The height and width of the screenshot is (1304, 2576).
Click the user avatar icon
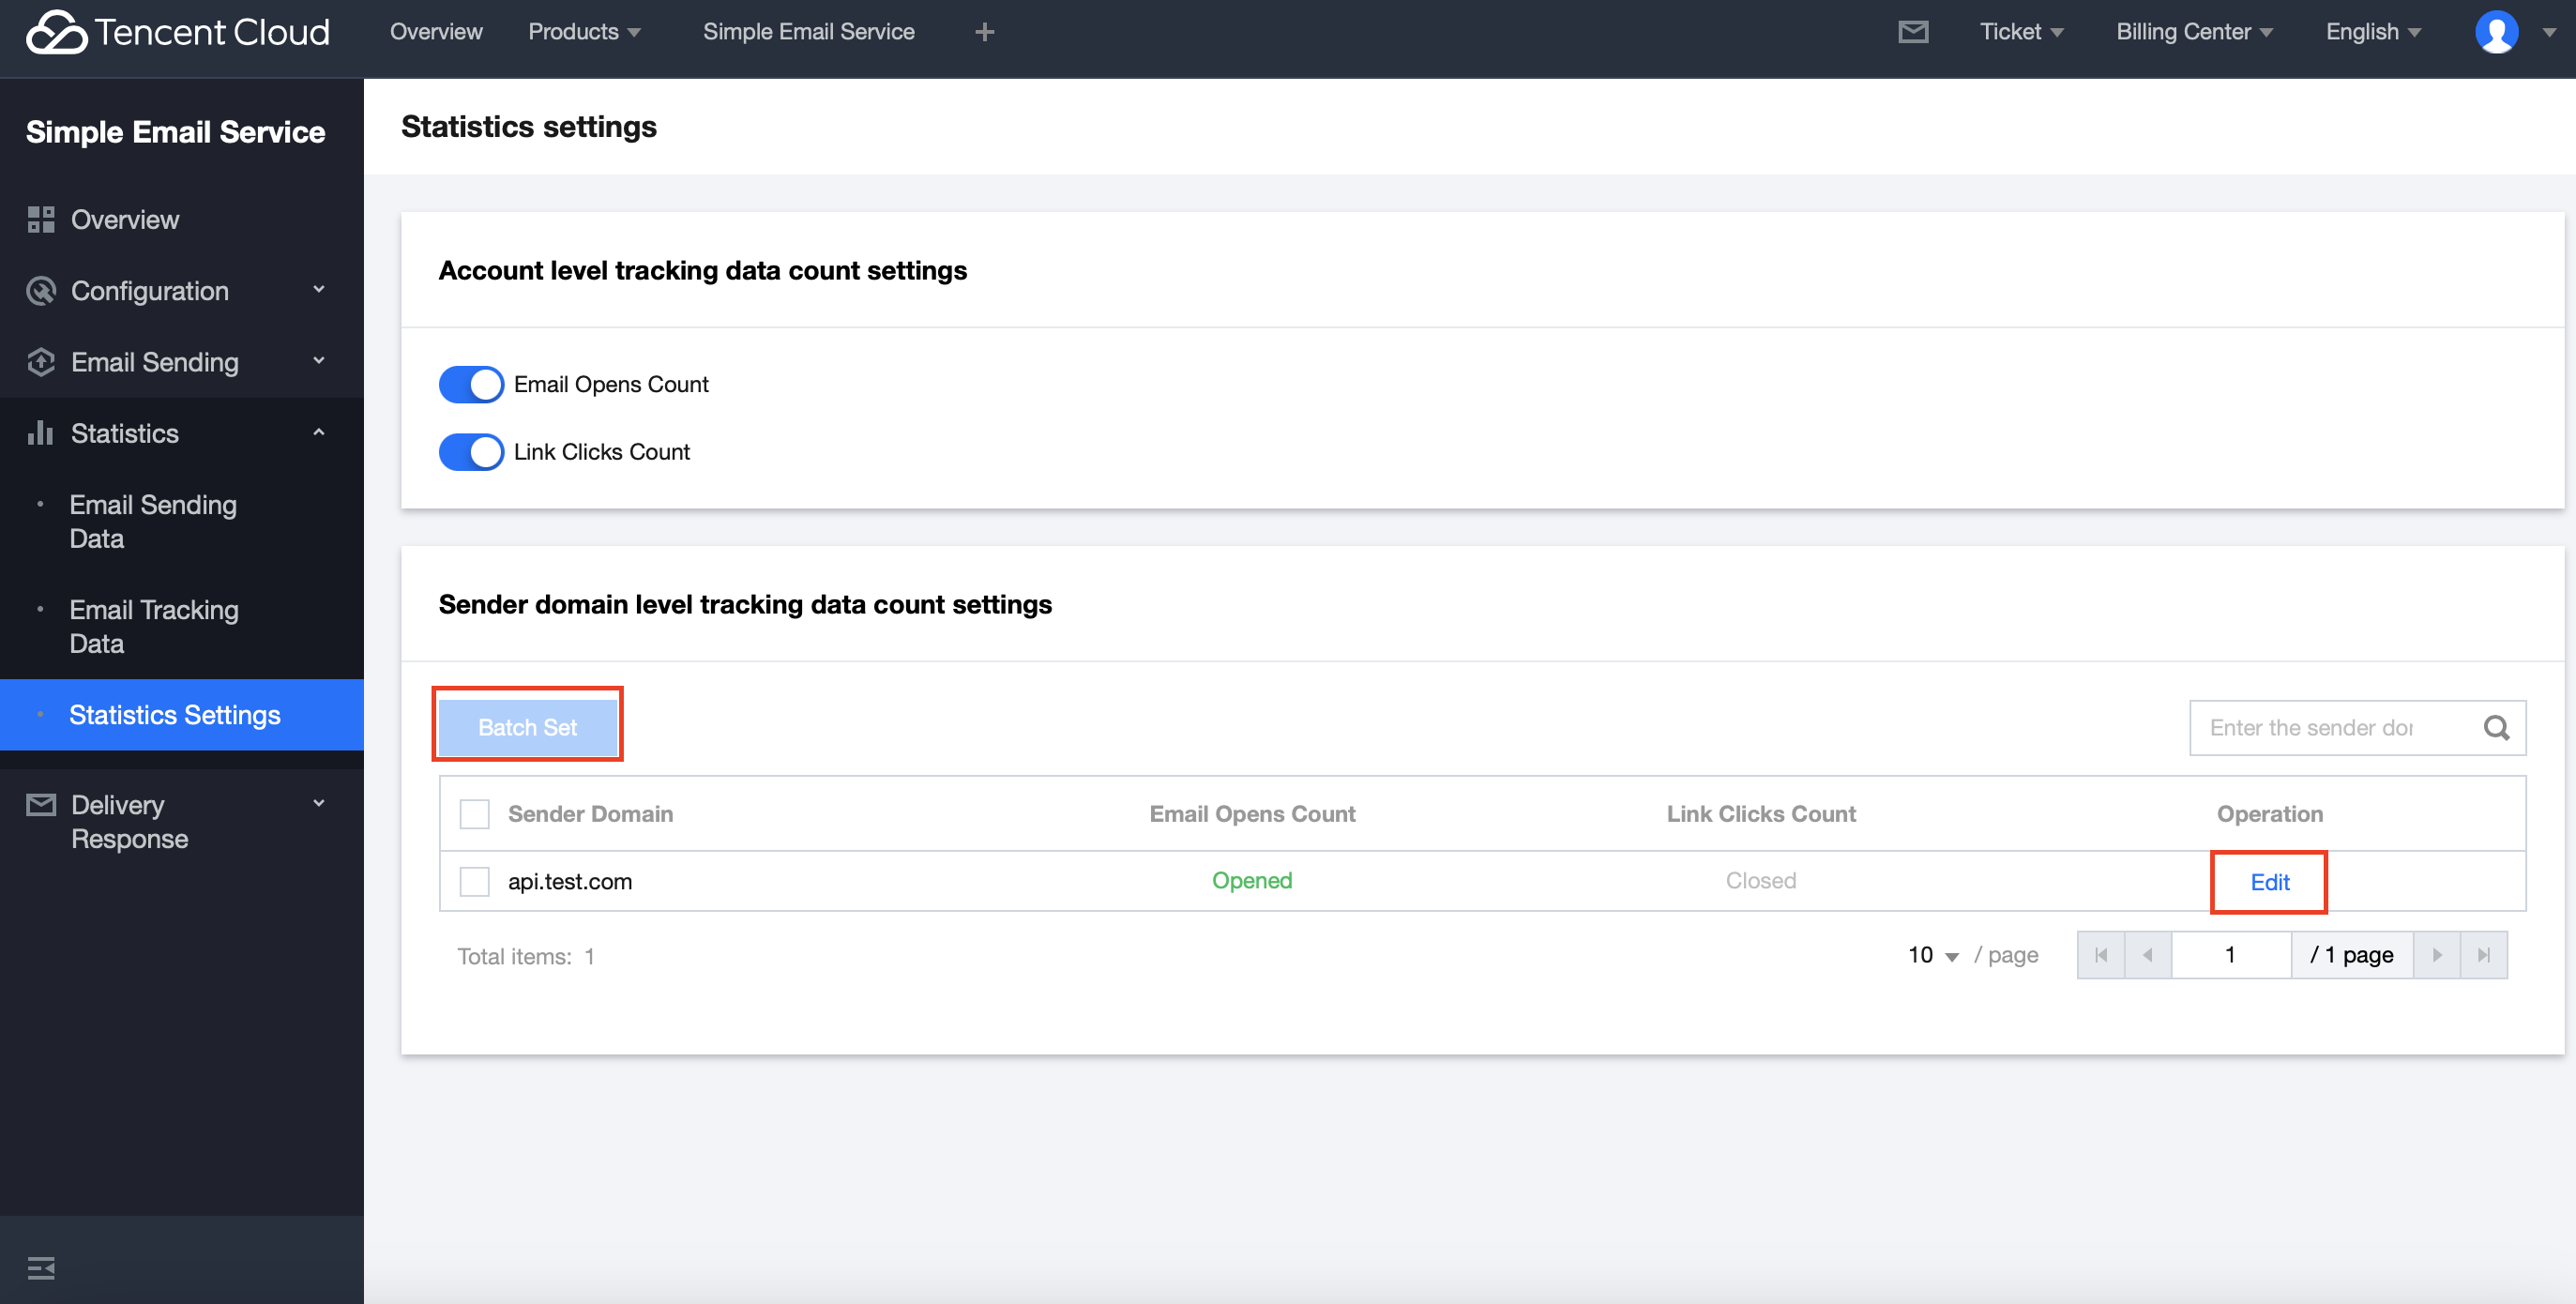pos(2496,32)
